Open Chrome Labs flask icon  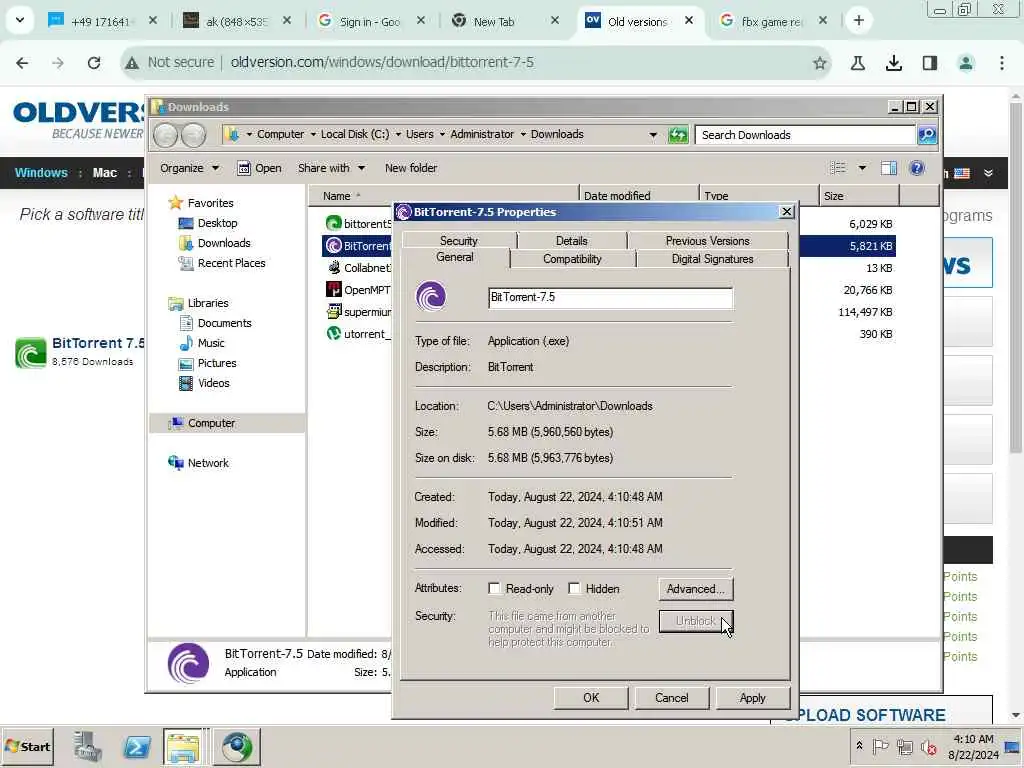pyautogui.click(x=857, y=63)
